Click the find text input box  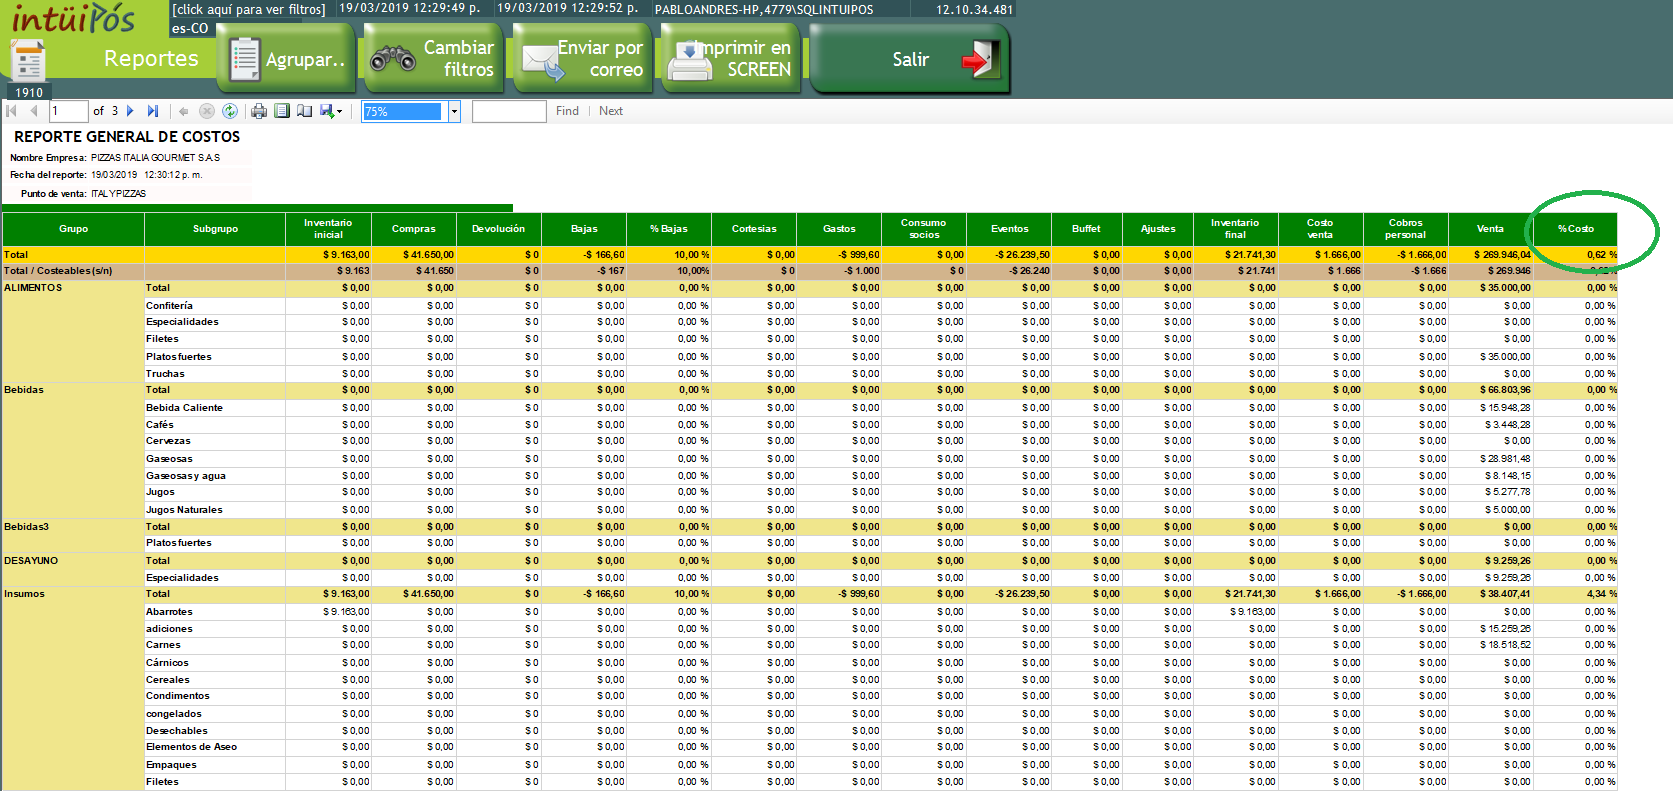tap(509, 111)
